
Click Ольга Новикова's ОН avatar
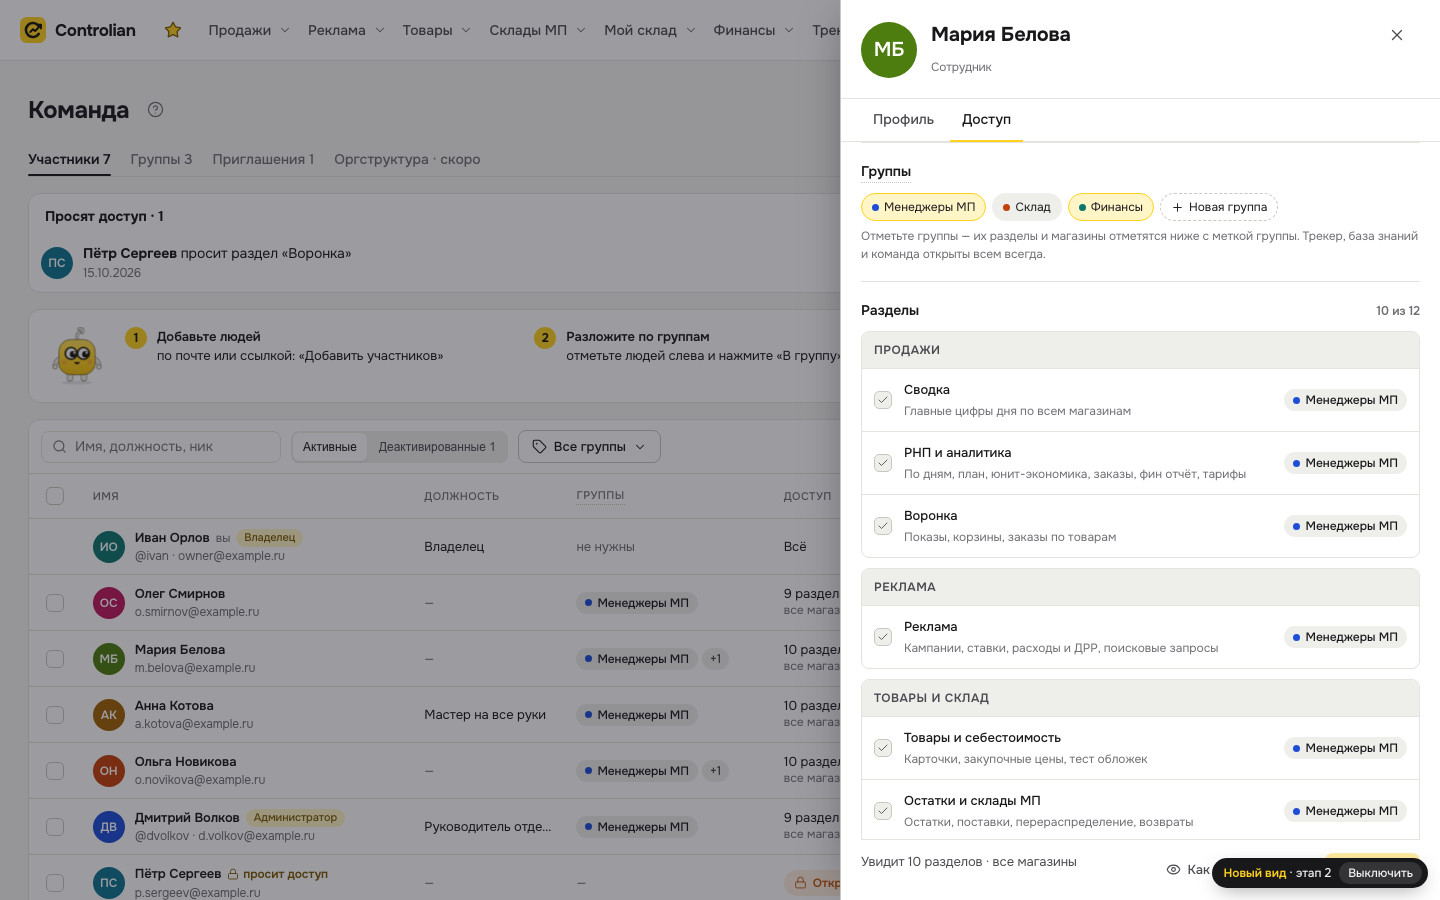(109, 771)
